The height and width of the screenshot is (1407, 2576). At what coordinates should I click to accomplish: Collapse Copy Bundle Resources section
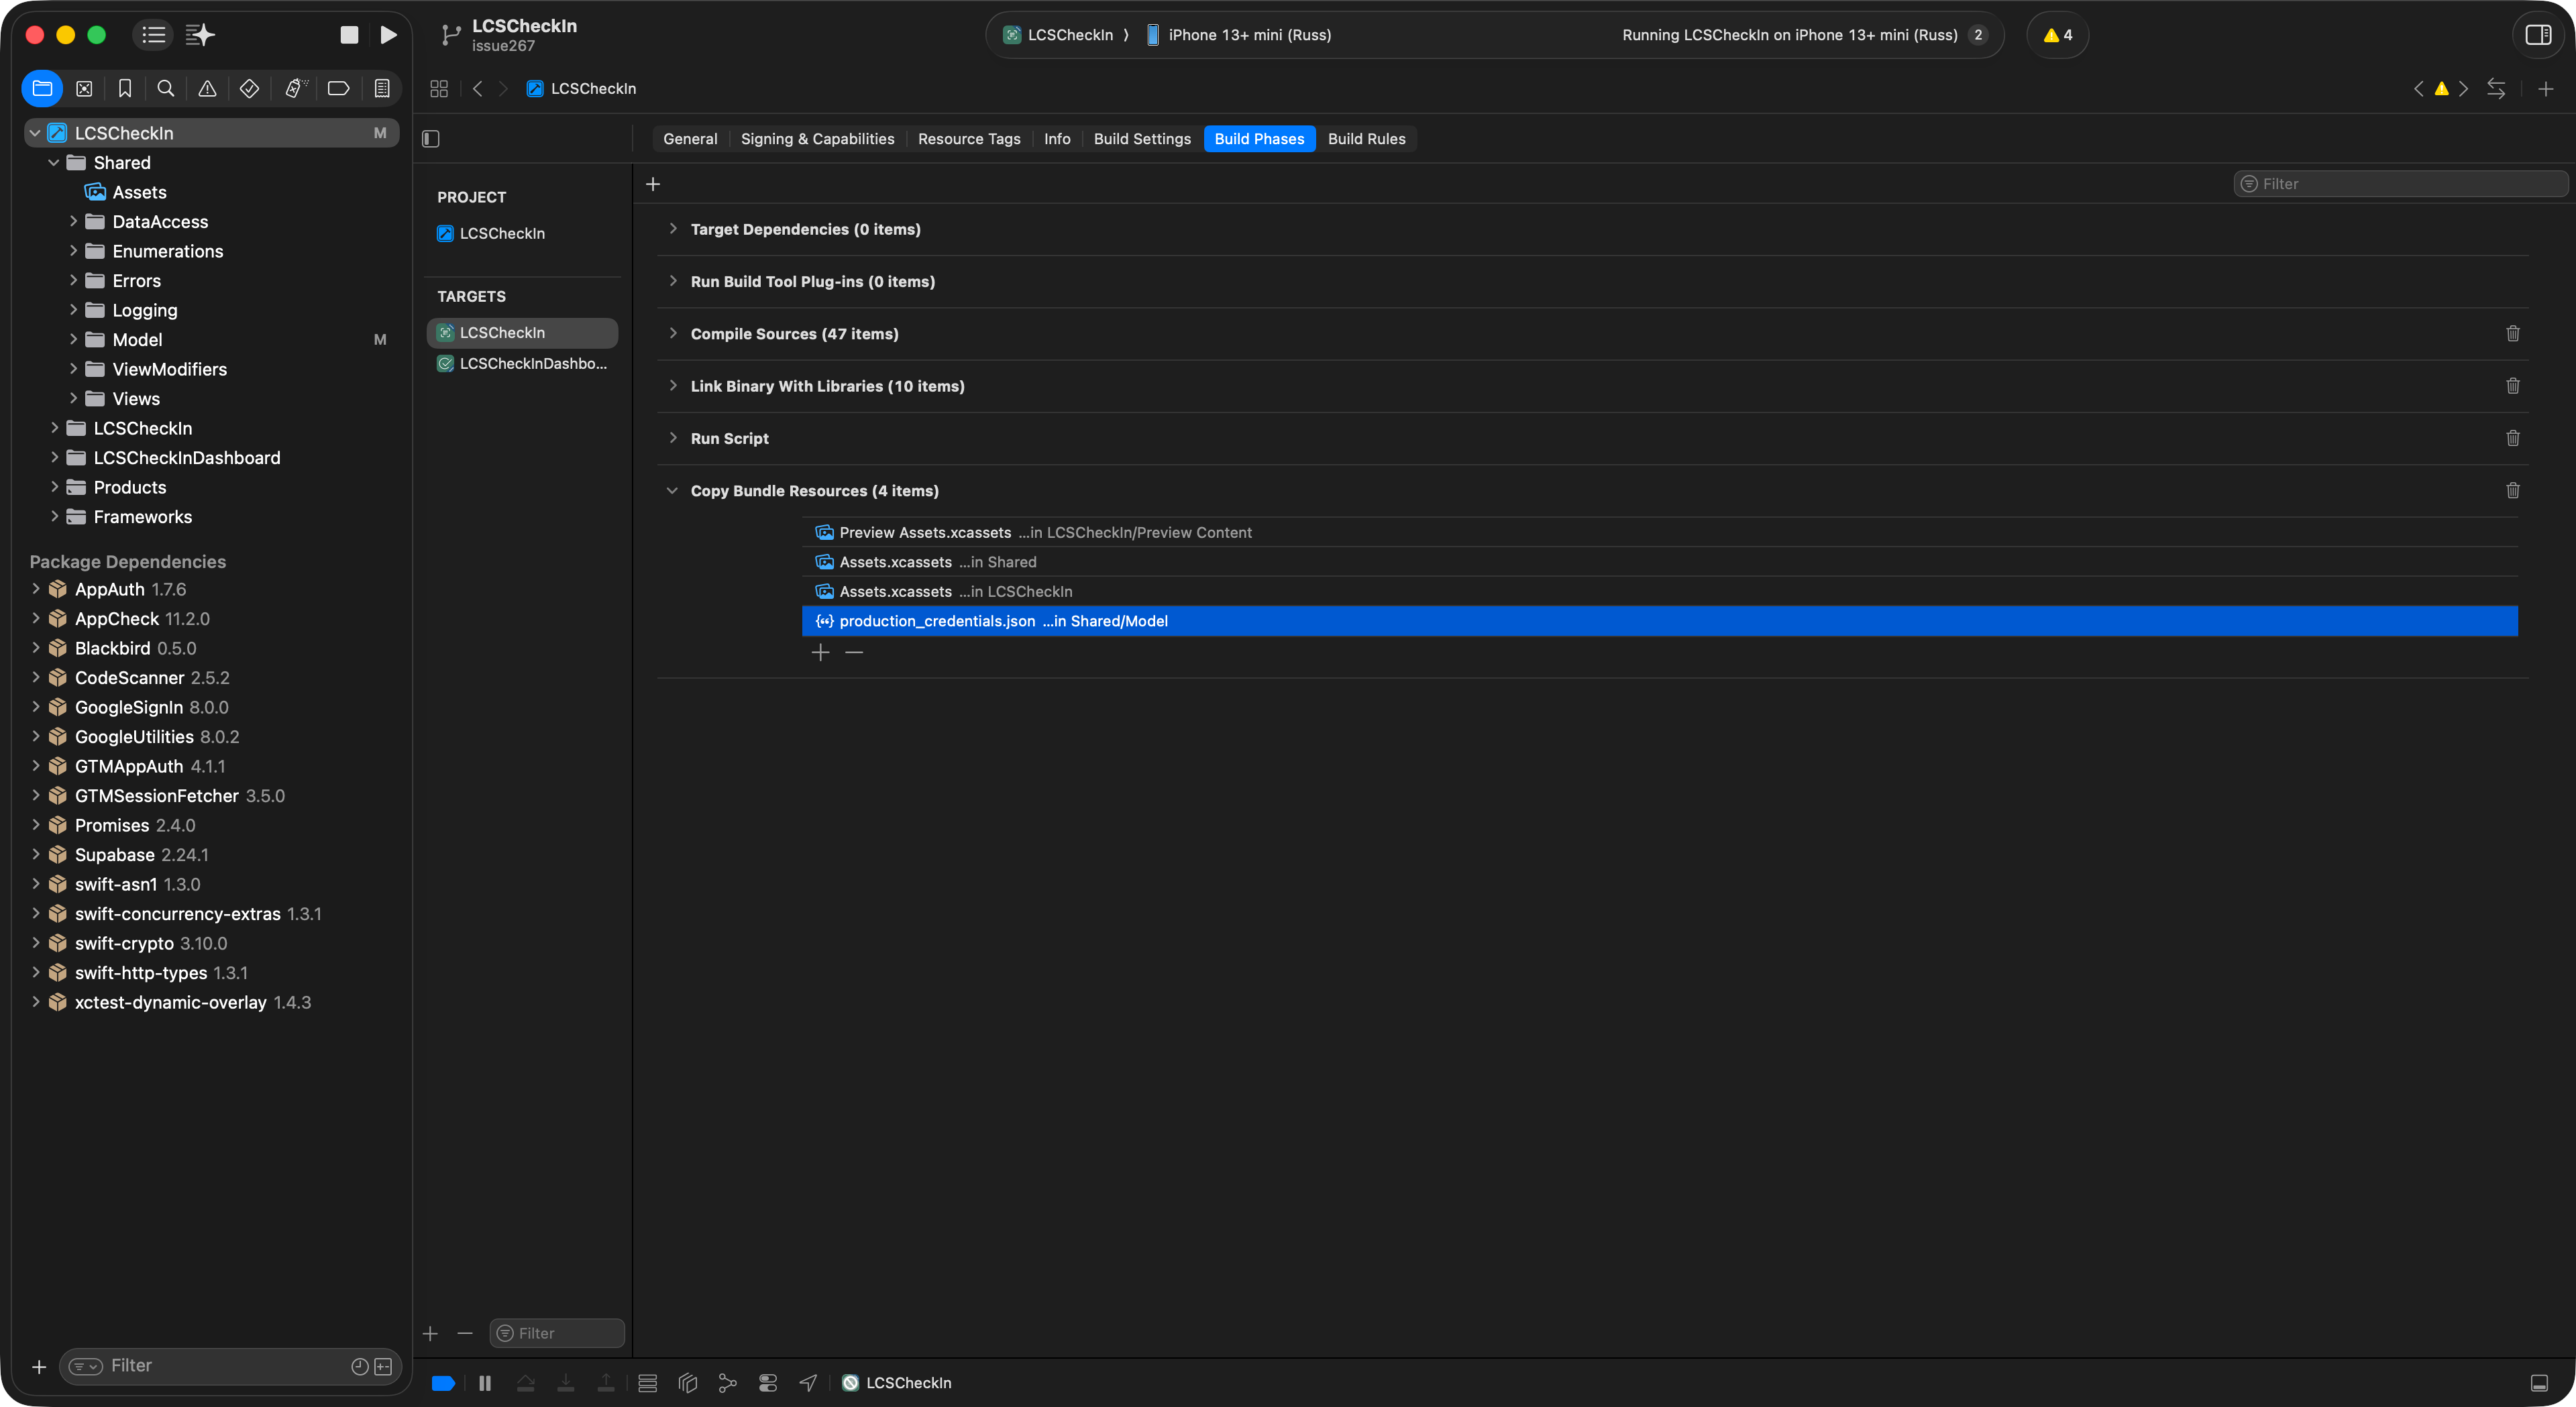673,491
